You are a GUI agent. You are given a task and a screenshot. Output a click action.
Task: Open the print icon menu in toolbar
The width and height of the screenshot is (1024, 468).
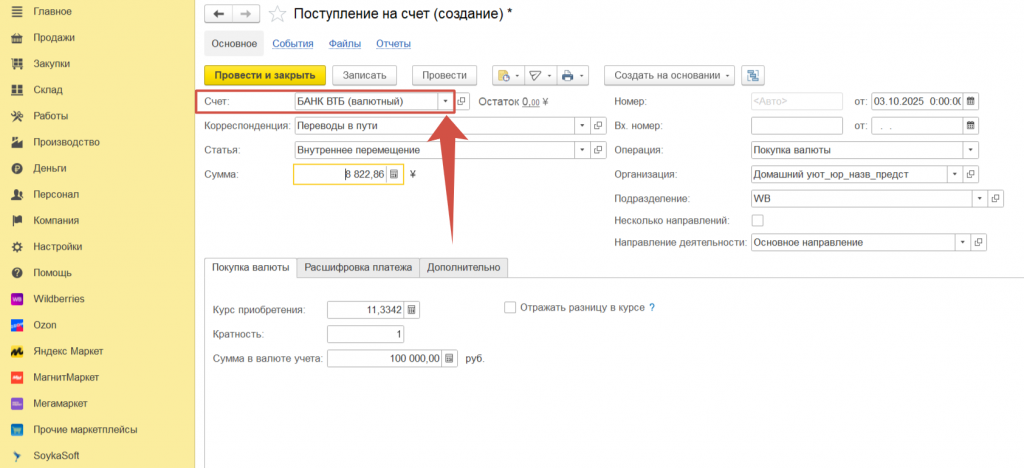pos(572,75)
